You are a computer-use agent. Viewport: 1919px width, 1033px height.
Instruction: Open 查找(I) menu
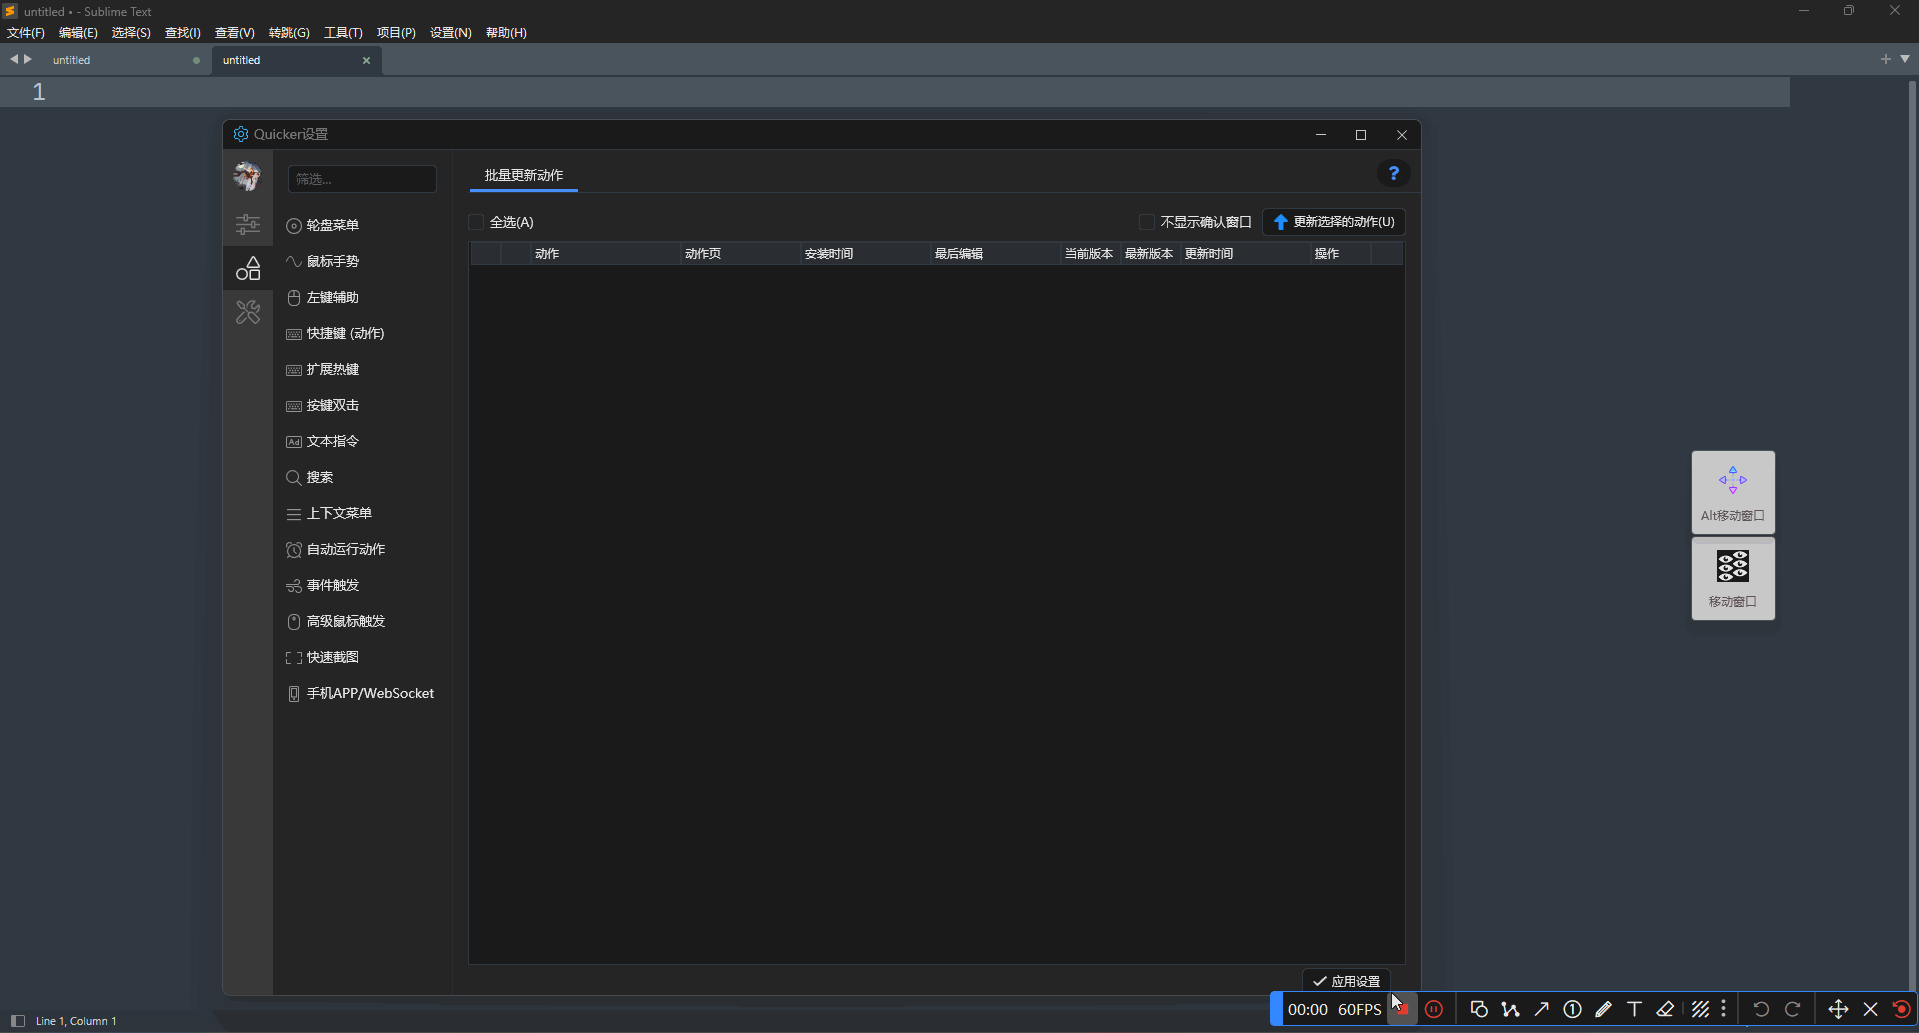point(183,33)
